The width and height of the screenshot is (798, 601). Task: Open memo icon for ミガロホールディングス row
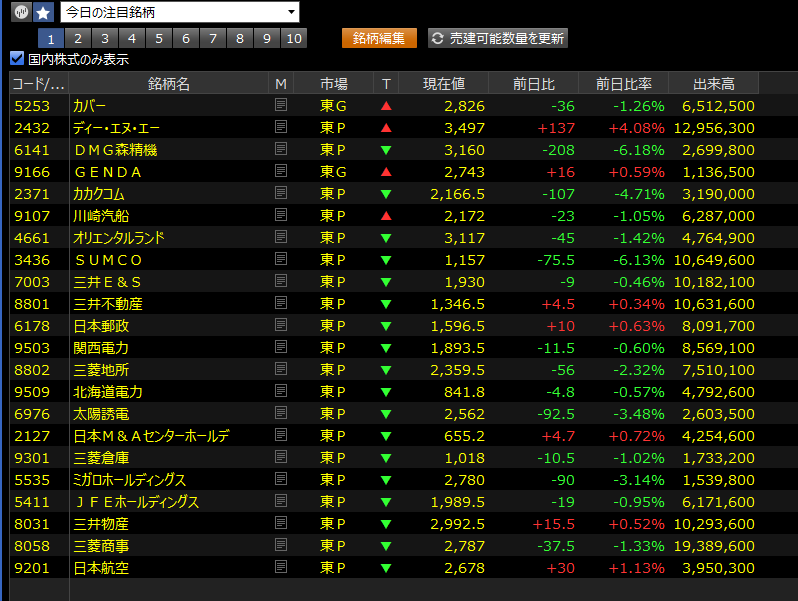pos(281,479)
